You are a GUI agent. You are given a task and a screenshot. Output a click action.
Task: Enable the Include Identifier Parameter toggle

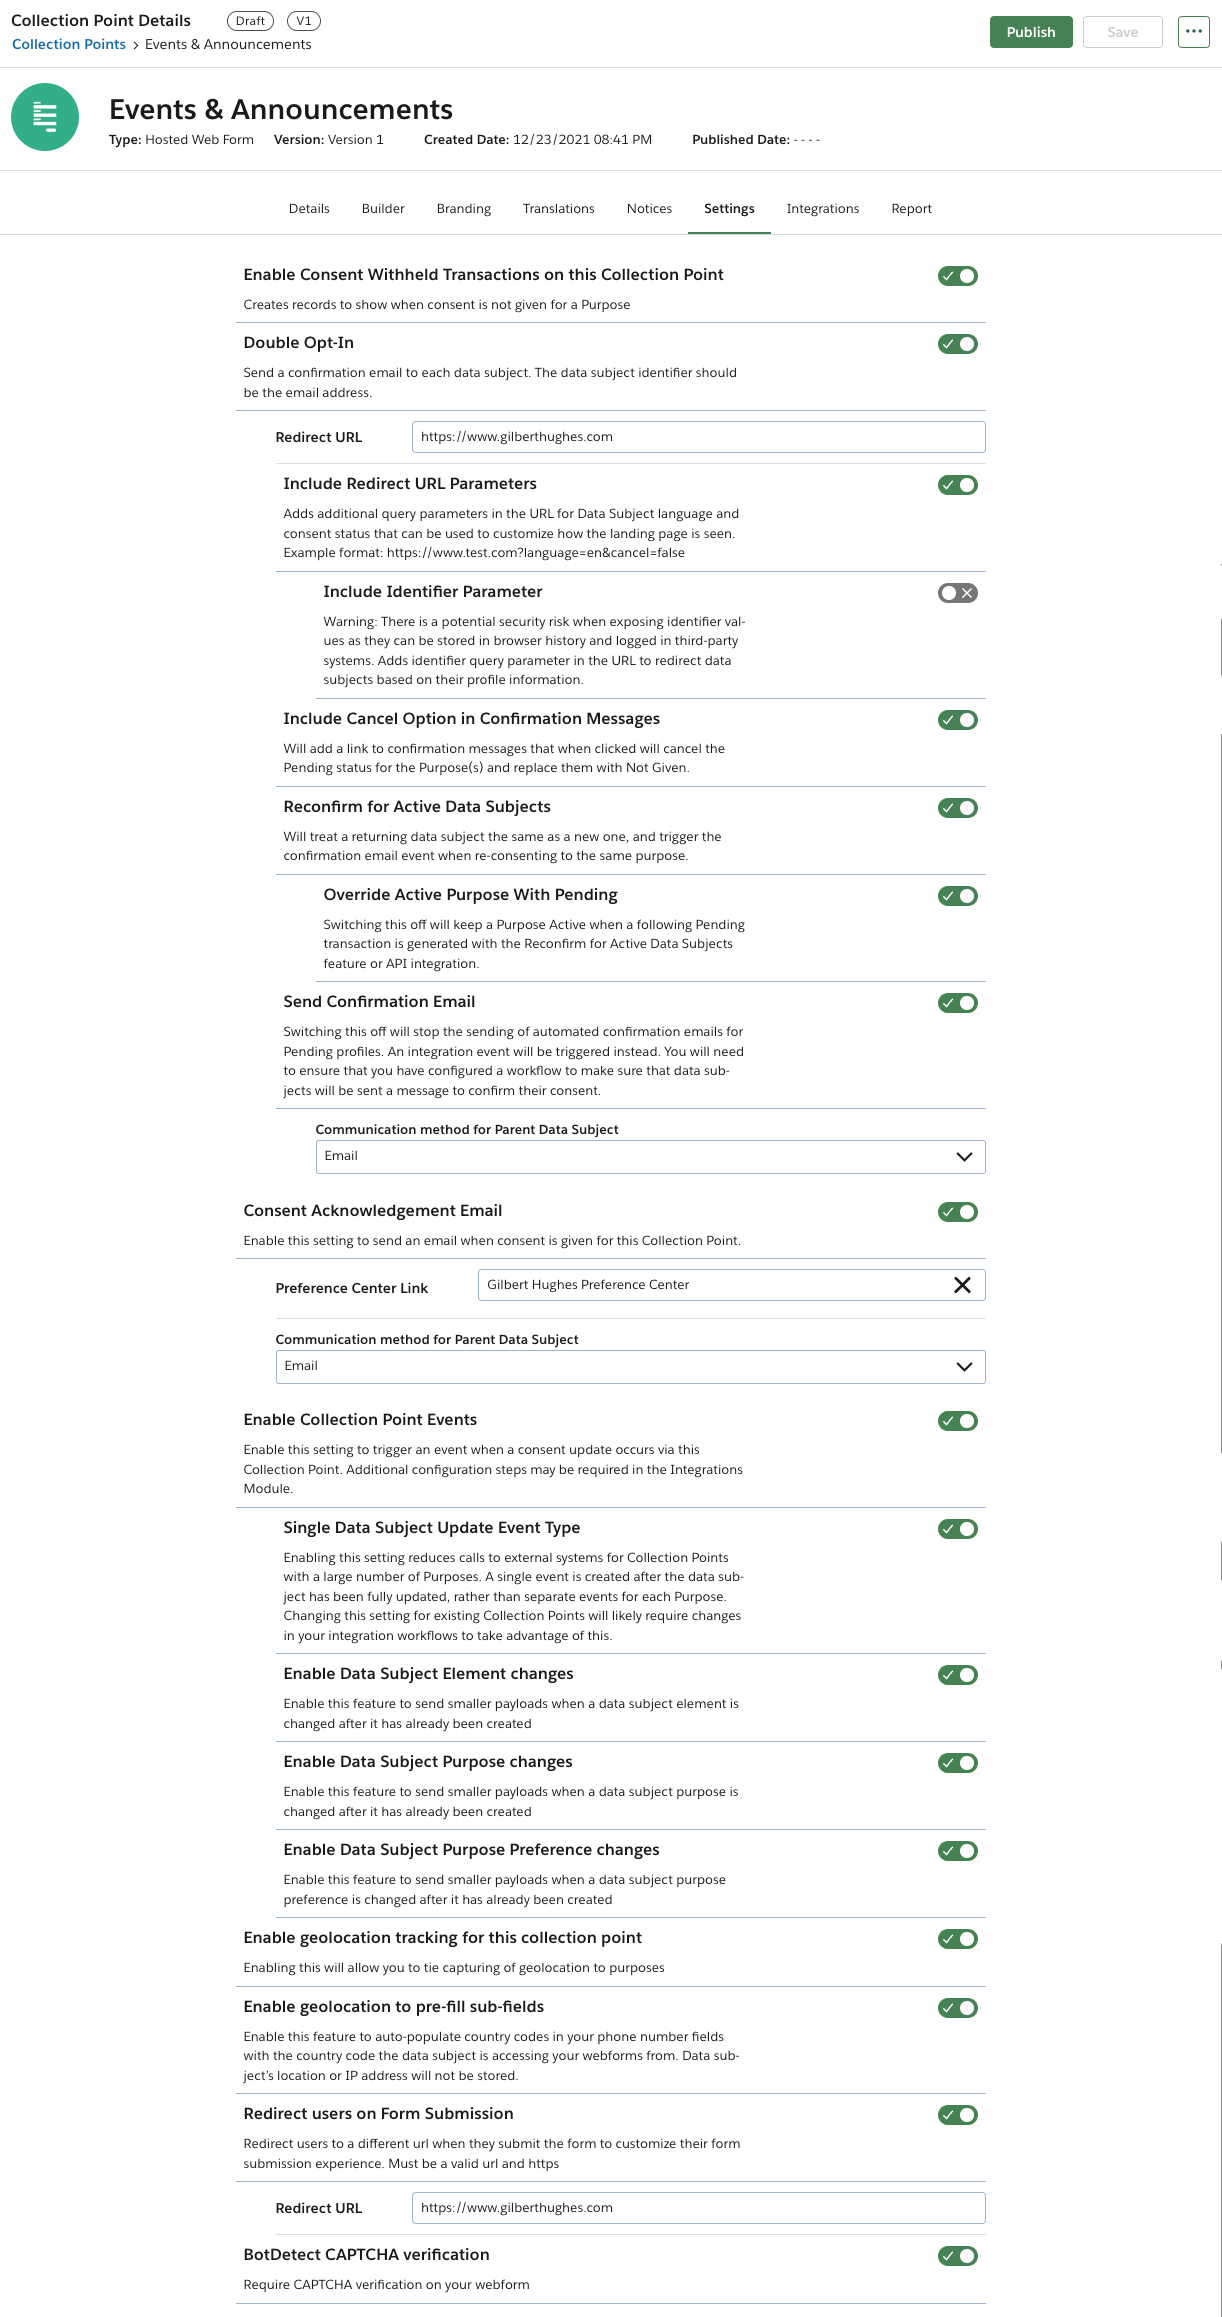coord(956,592)
